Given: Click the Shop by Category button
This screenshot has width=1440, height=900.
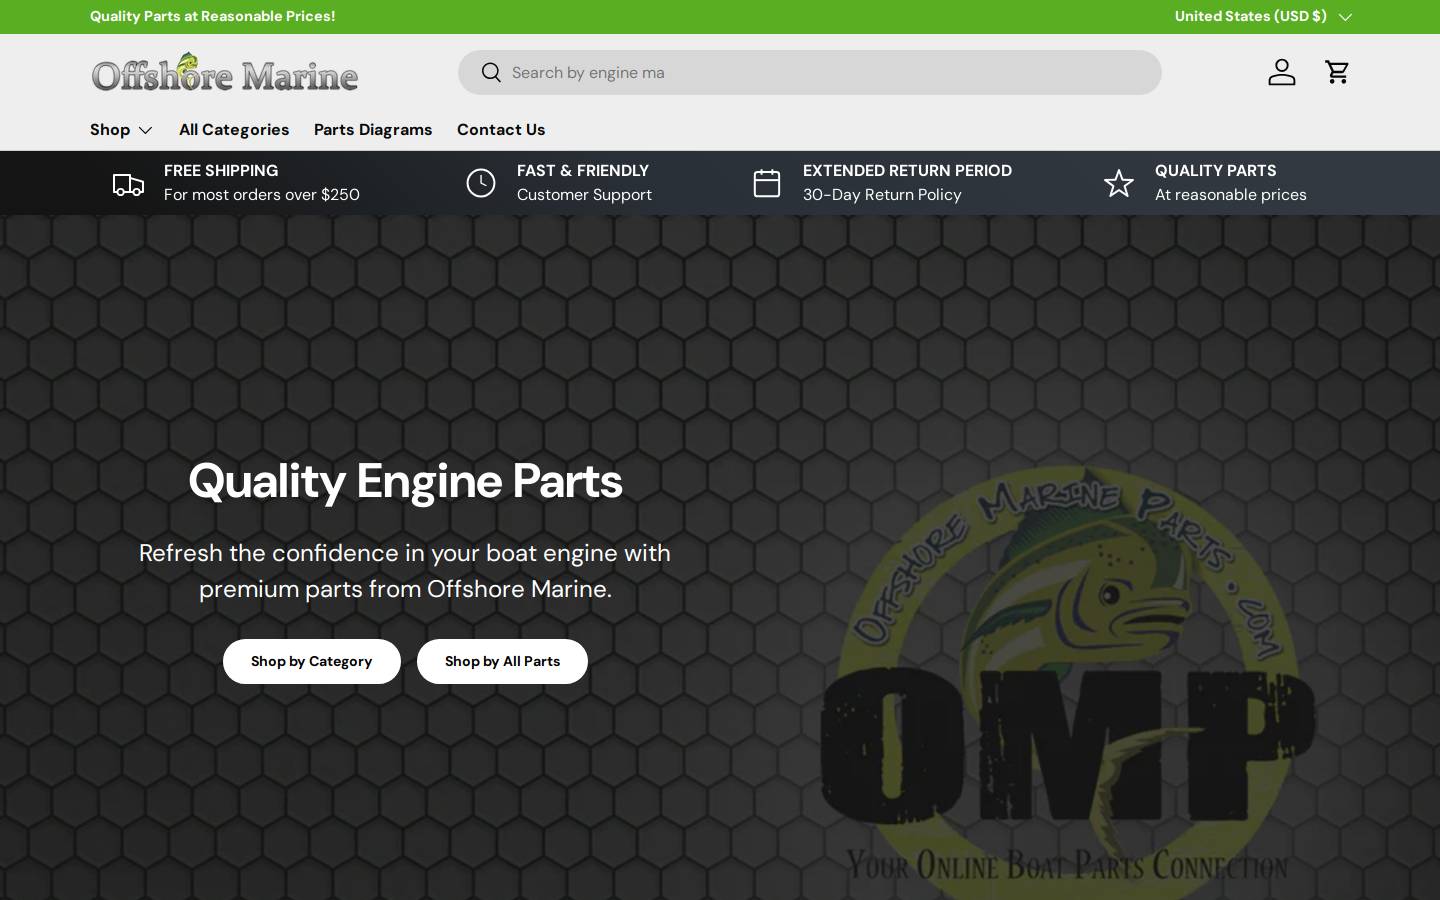Looking at the screenshot, I should click(x=312, y=661).
